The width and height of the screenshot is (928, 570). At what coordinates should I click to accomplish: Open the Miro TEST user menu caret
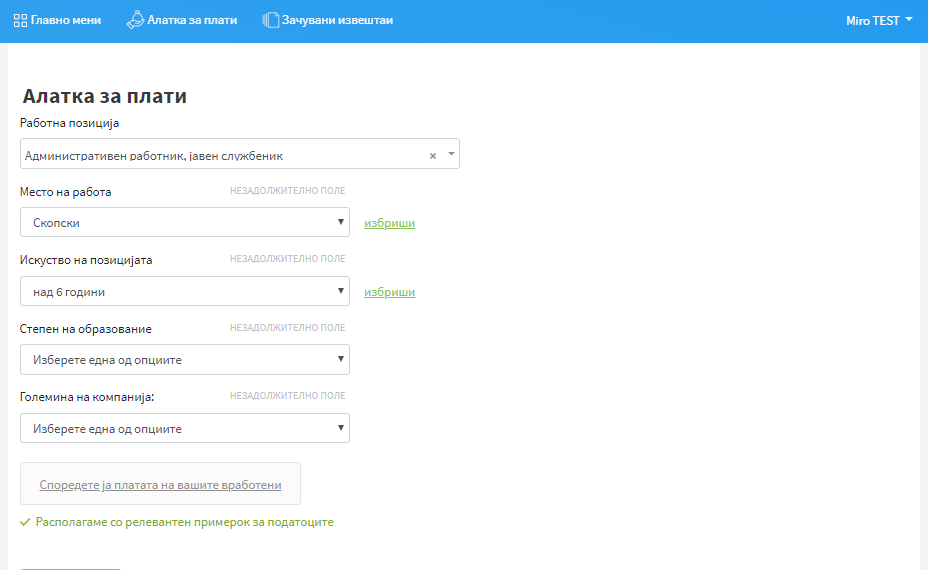(x=909, y=20)
